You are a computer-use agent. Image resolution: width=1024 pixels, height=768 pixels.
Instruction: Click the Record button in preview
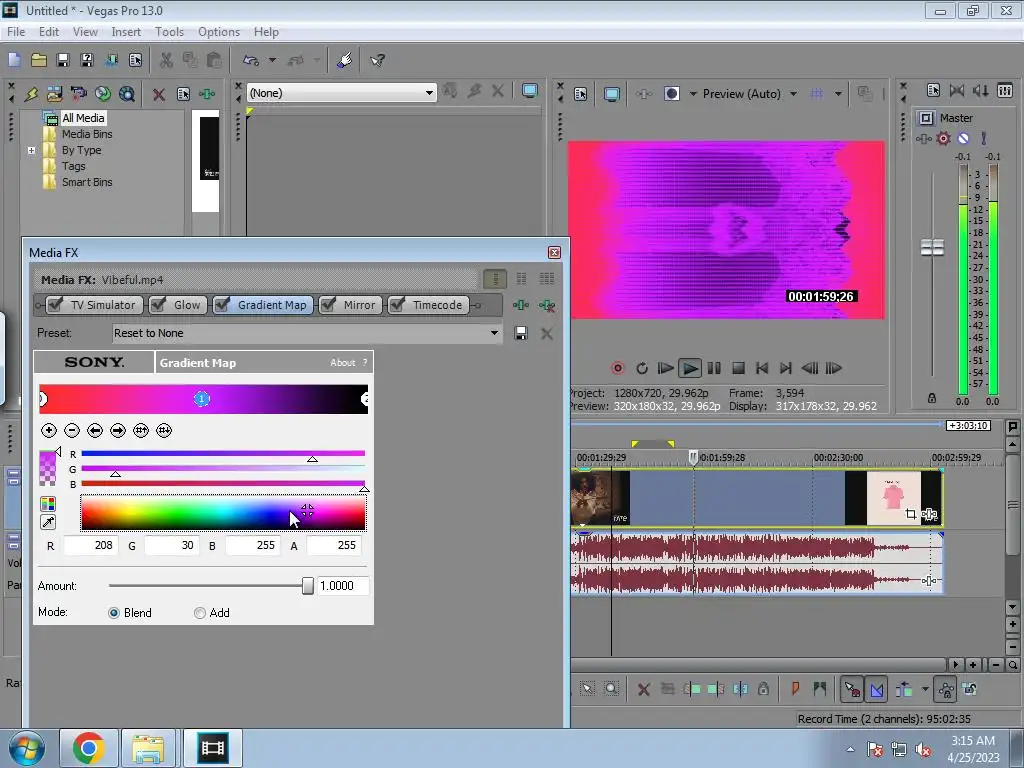point(617,368)
